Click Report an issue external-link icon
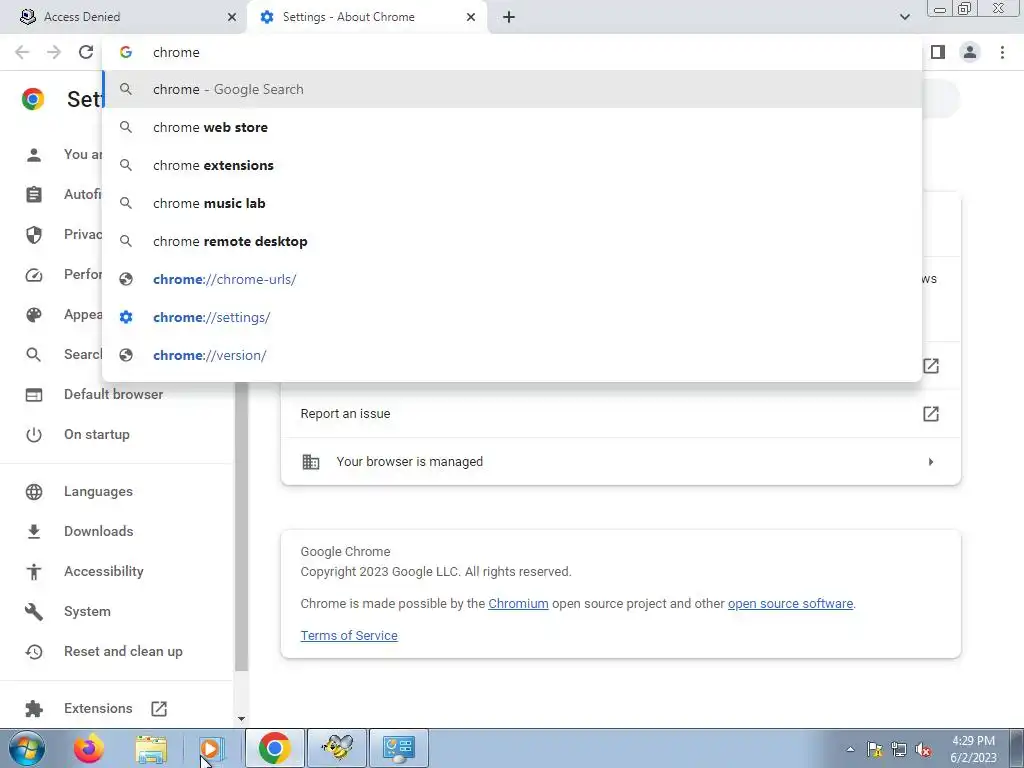 pos(931,413)
